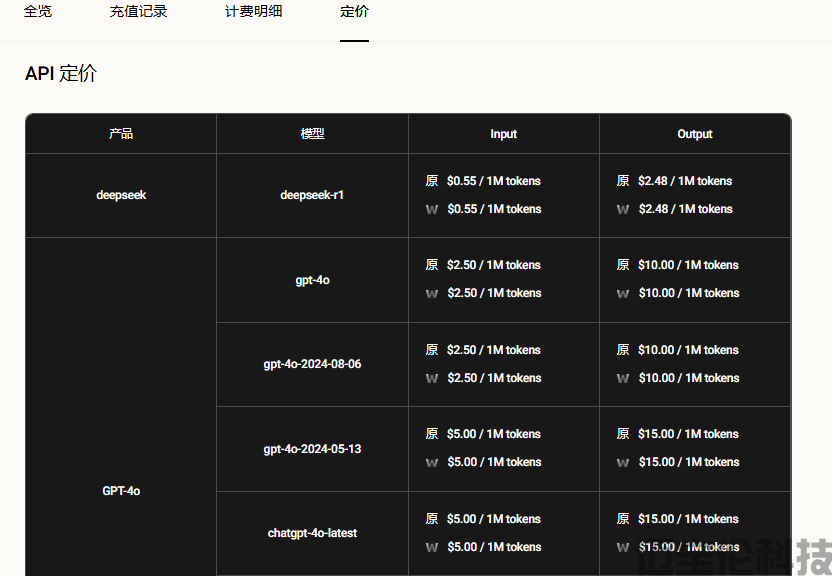Switch to the 全览 tab
832x576 pixels.
pos(38,12)
